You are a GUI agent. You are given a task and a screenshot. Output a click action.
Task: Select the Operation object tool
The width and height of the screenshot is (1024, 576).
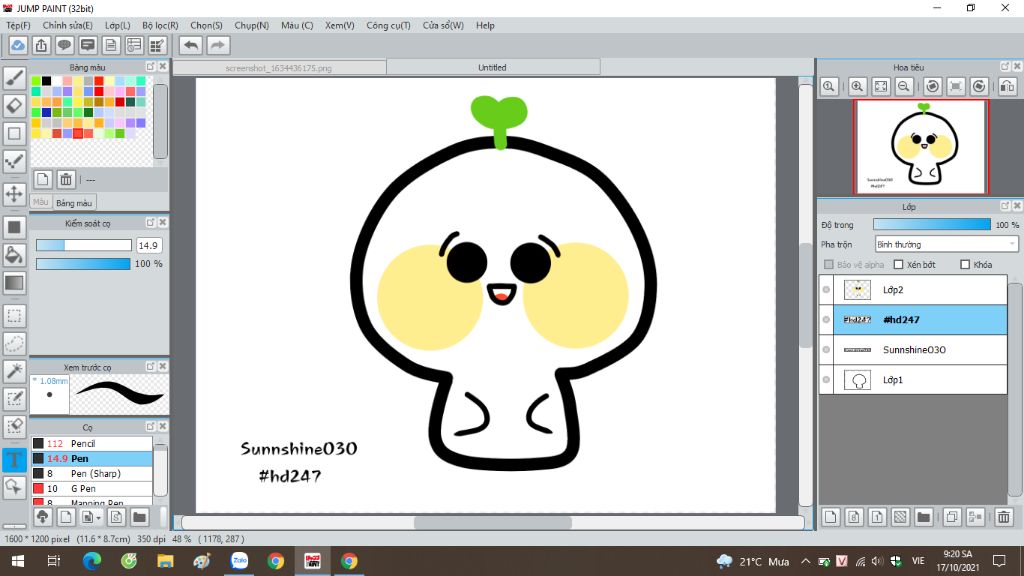tap(14, 487)
